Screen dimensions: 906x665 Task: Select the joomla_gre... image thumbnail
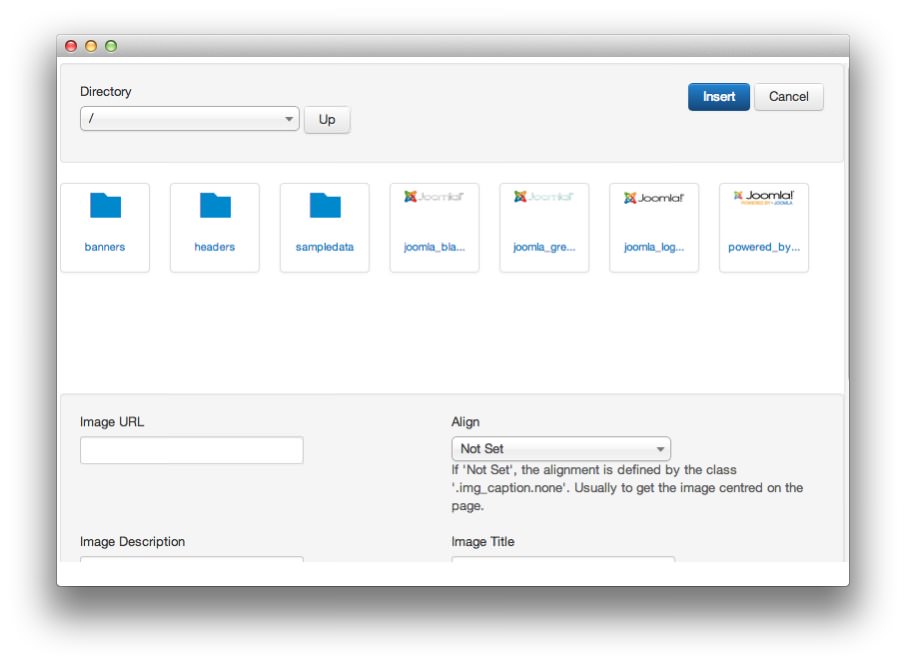[544, 198]
